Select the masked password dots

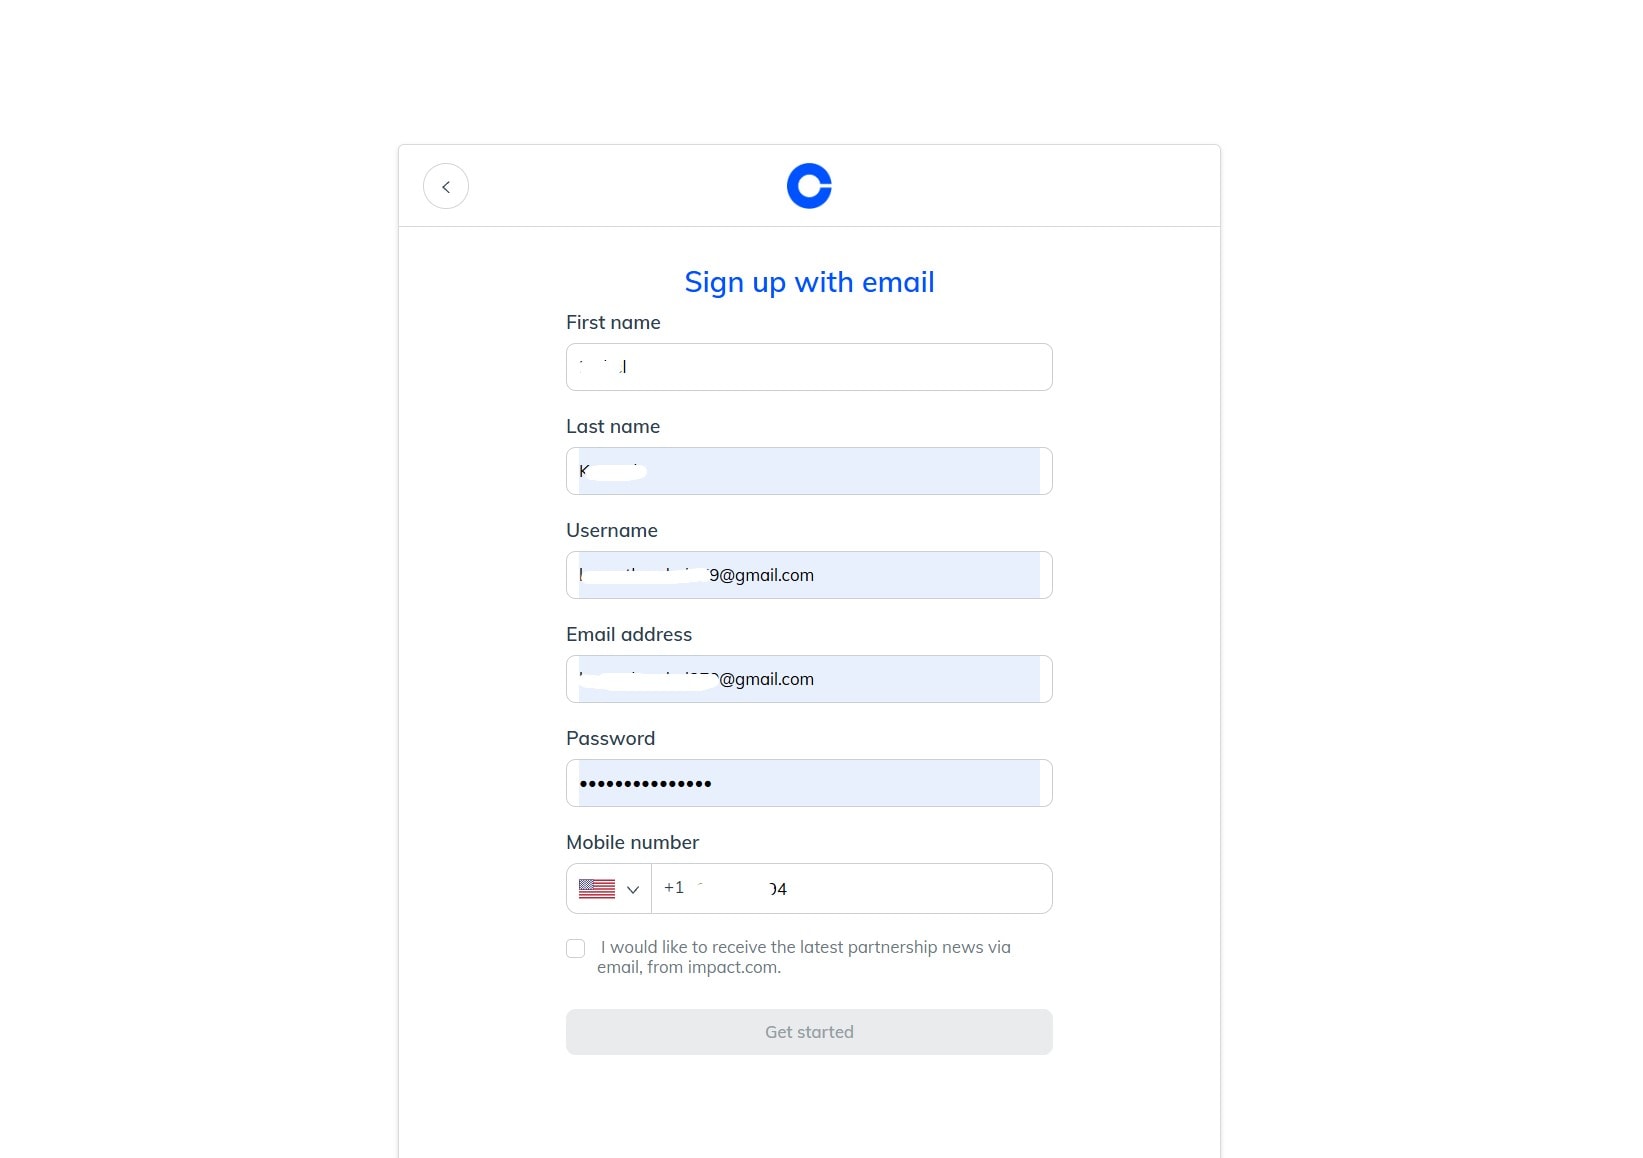pyautogui.click(x=645, y=784)
